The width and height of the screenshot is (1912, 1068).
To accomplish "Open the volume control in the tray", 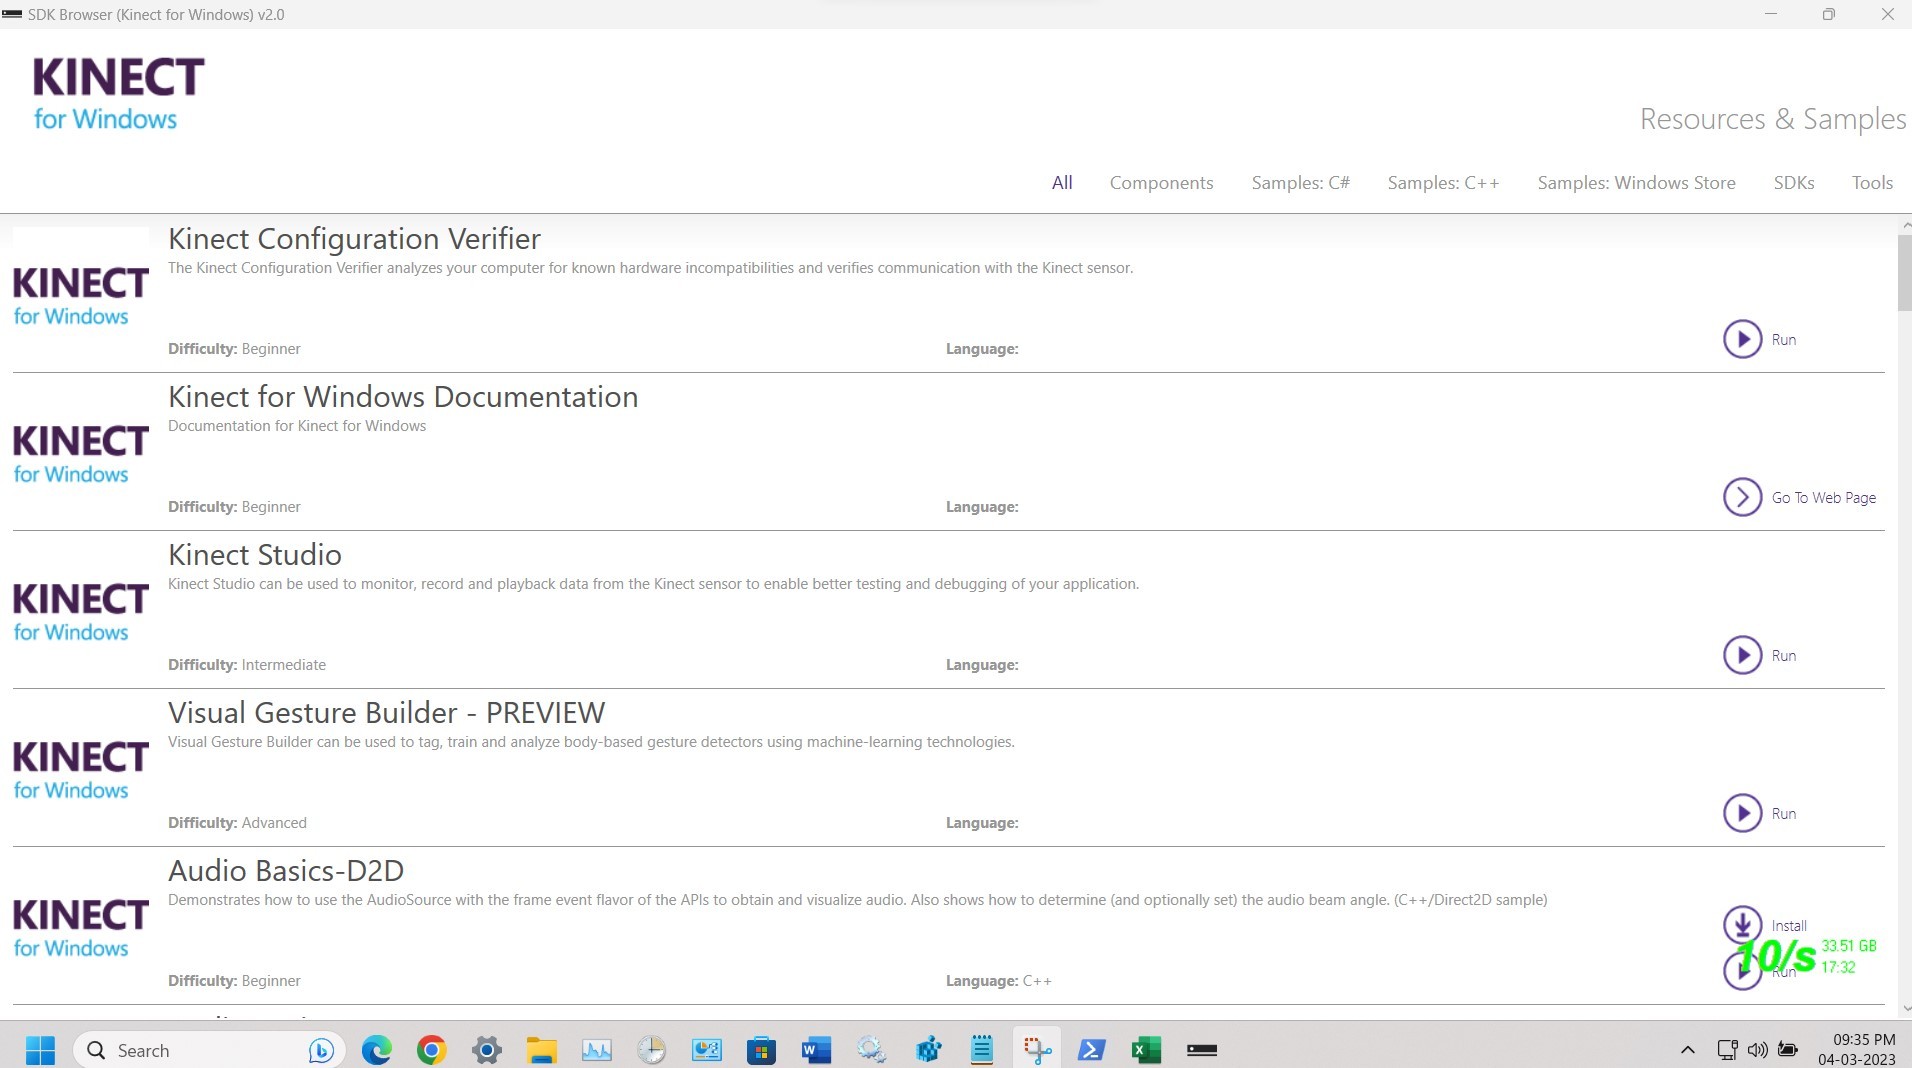I will (1757, 1050).
